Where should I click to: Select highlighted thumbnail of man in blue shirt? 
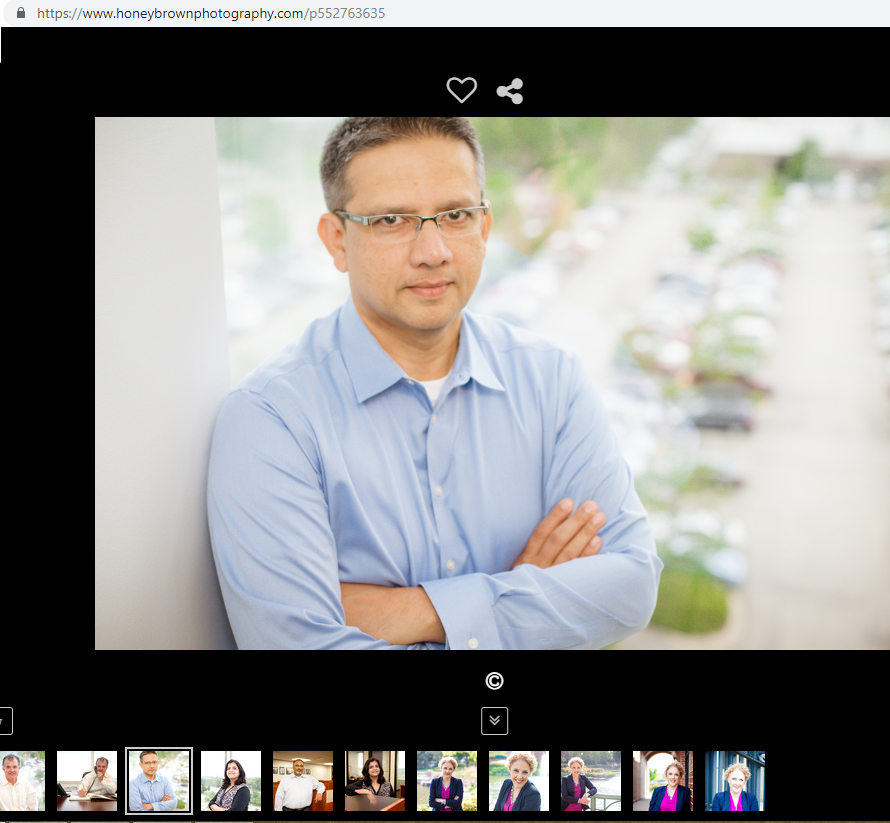(x=159, y=781)
